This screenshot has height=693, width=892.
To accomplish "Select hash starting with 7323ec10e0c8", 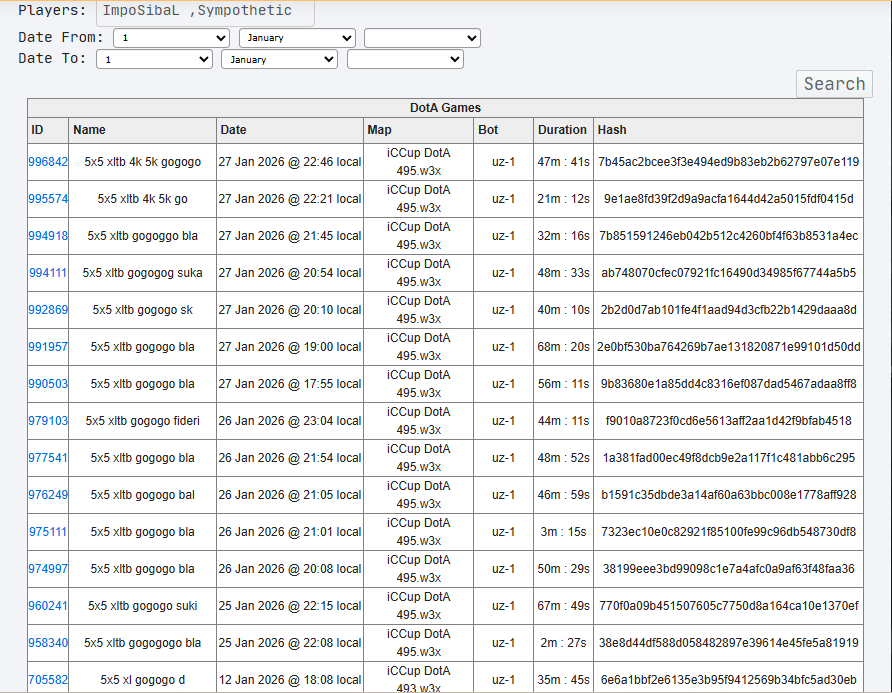I will click(x=728, y=532).
